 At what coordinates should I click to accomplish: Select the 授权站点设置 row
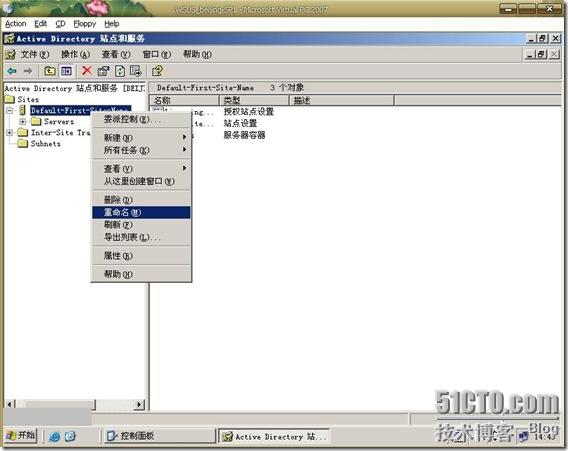point(248,112)
